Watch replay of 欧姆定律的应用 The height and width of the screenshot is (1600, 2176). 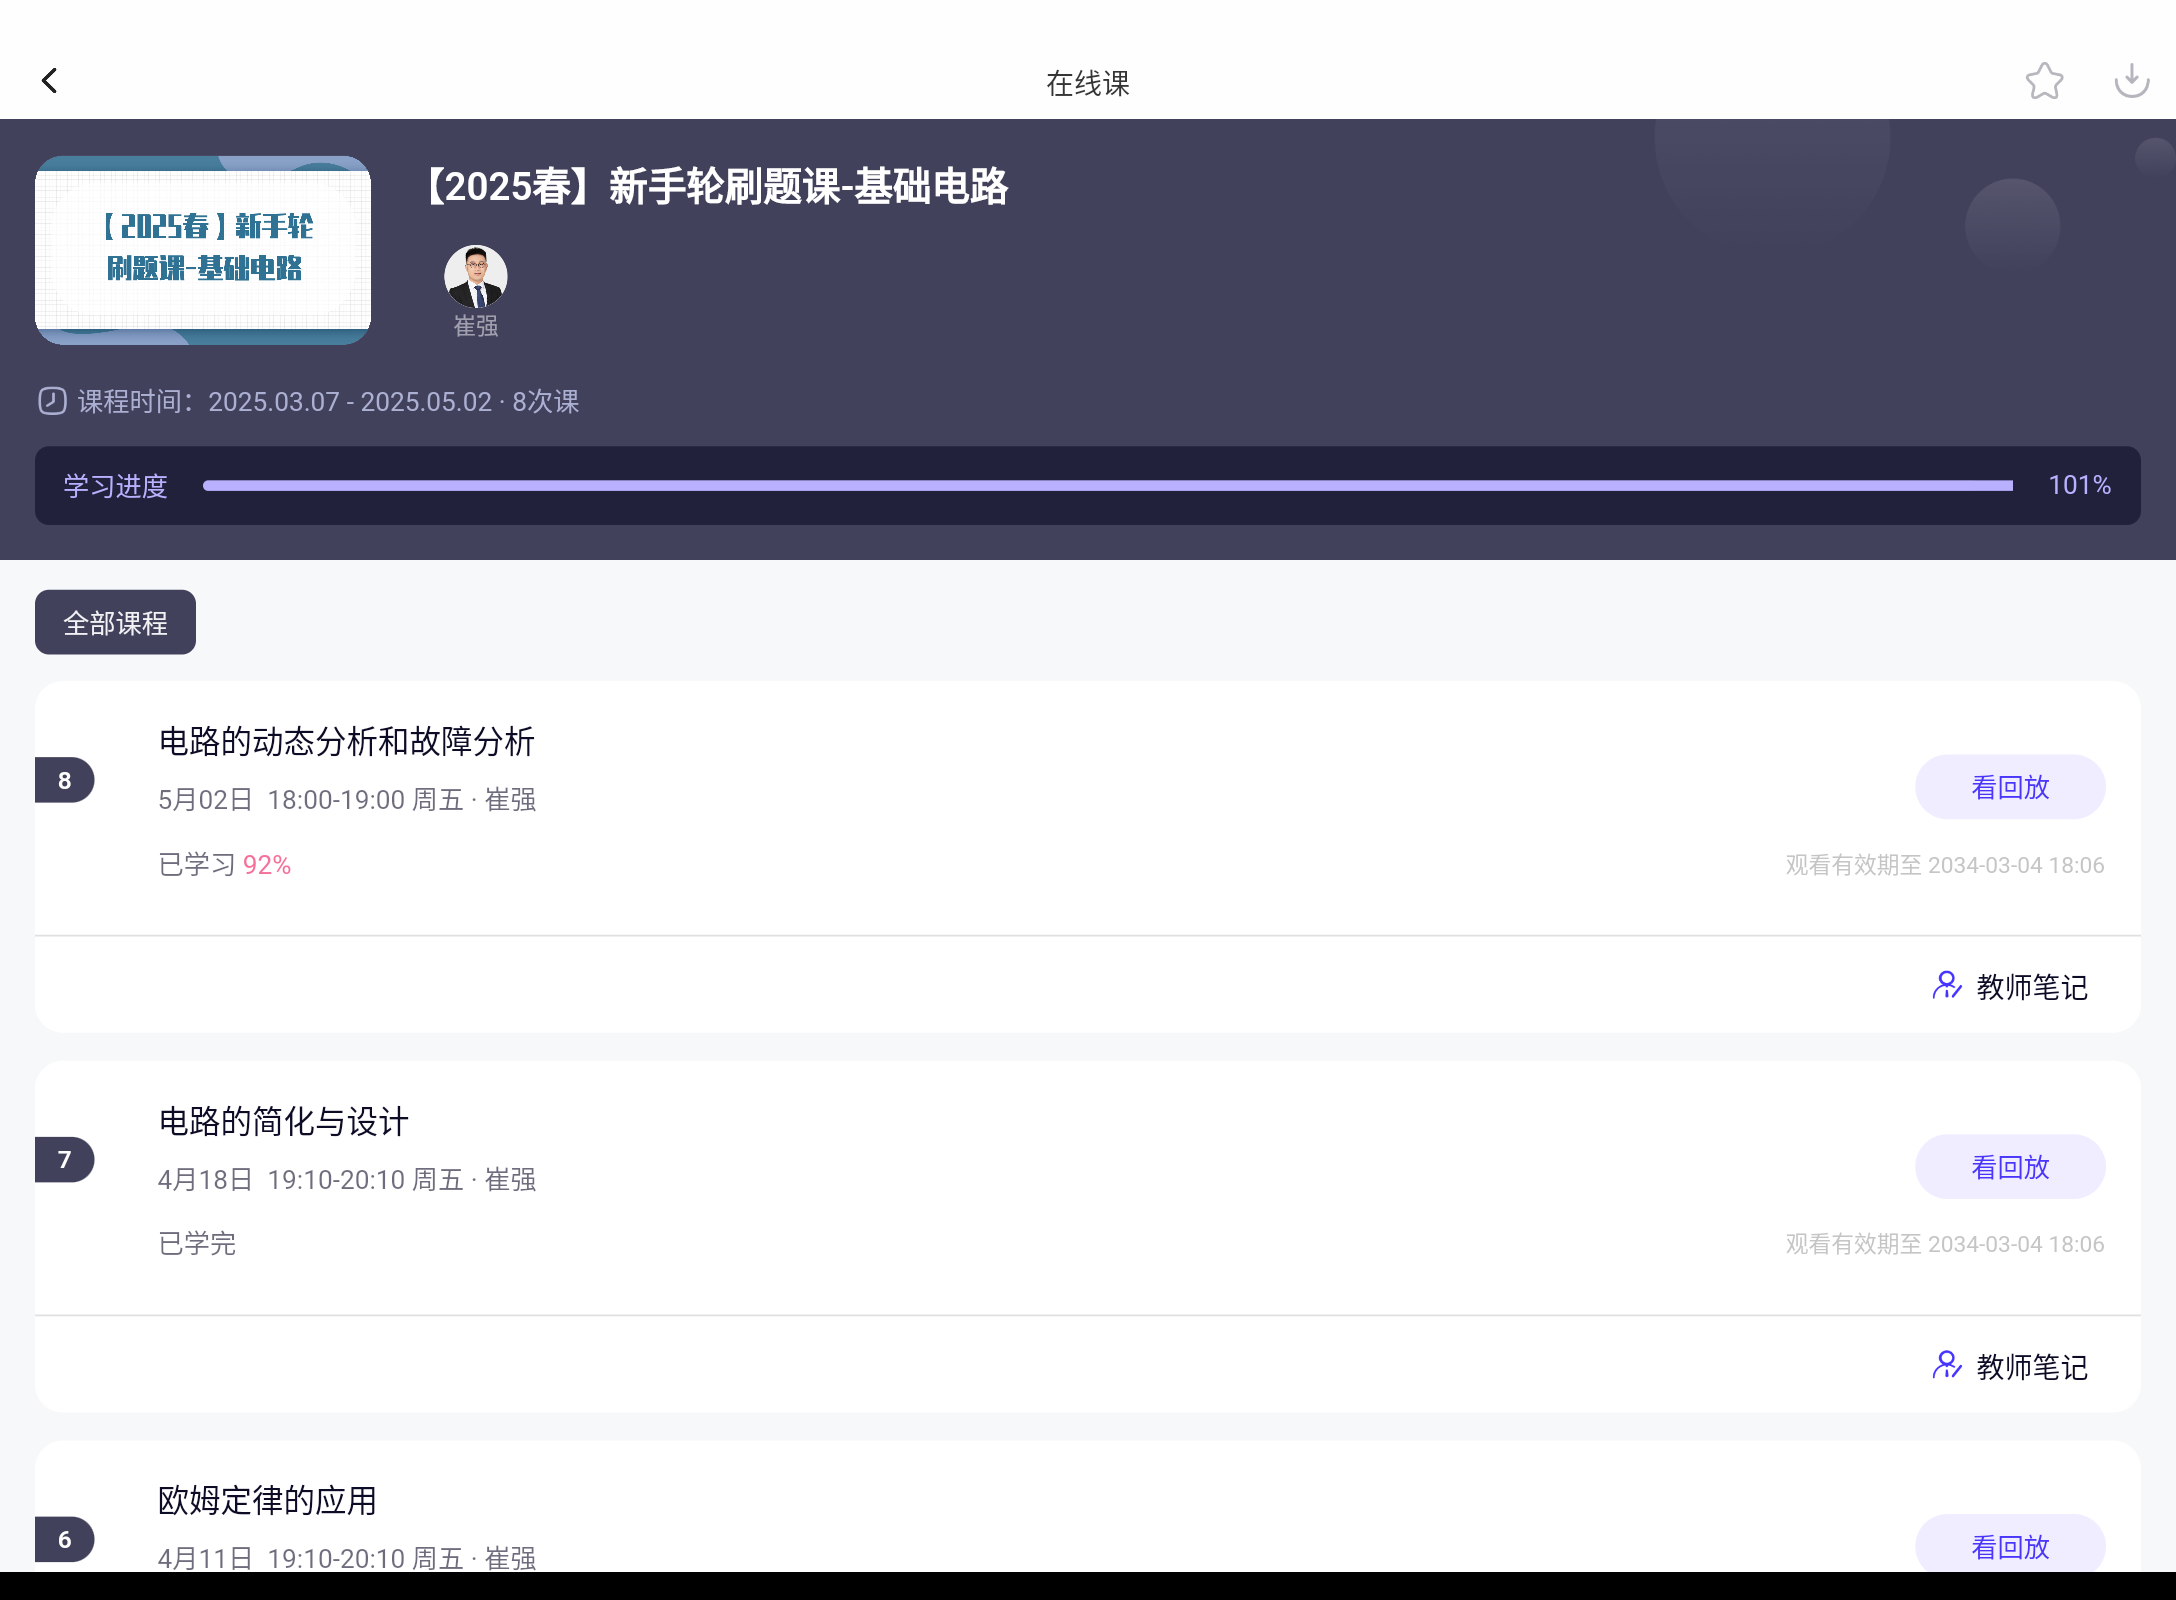click(2010, 1544)
